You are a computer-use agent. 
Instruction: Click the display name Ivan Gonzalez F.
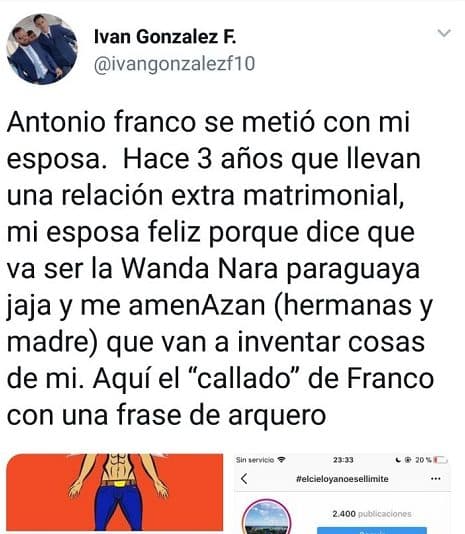click(x=165, y=36)
